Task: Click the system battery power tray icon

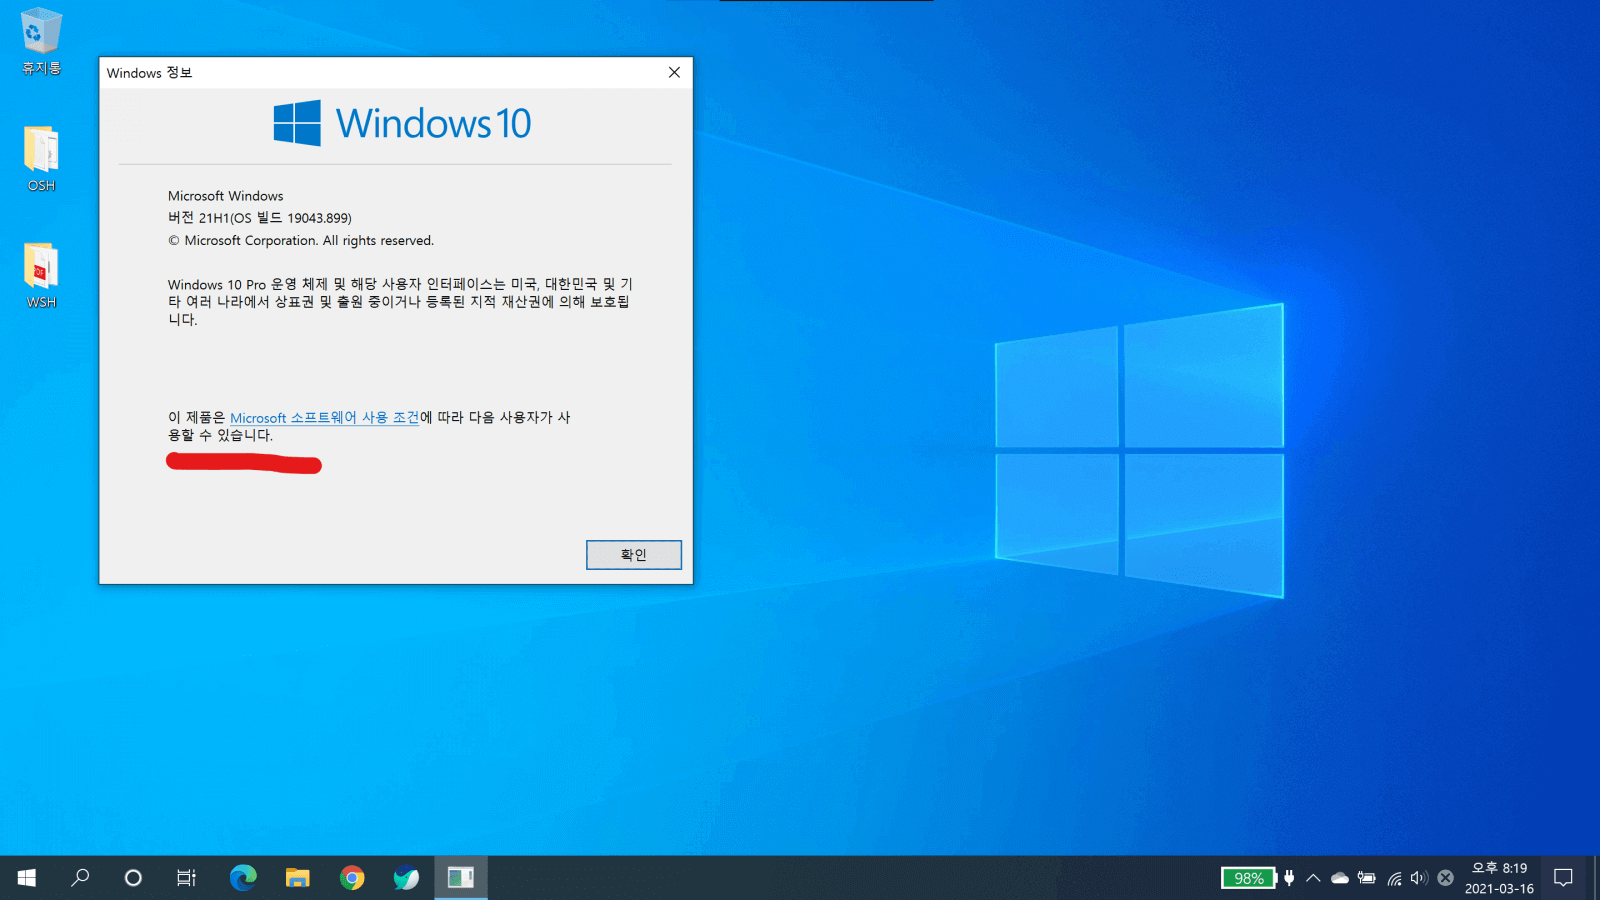Action: (x=1367, y=878)
